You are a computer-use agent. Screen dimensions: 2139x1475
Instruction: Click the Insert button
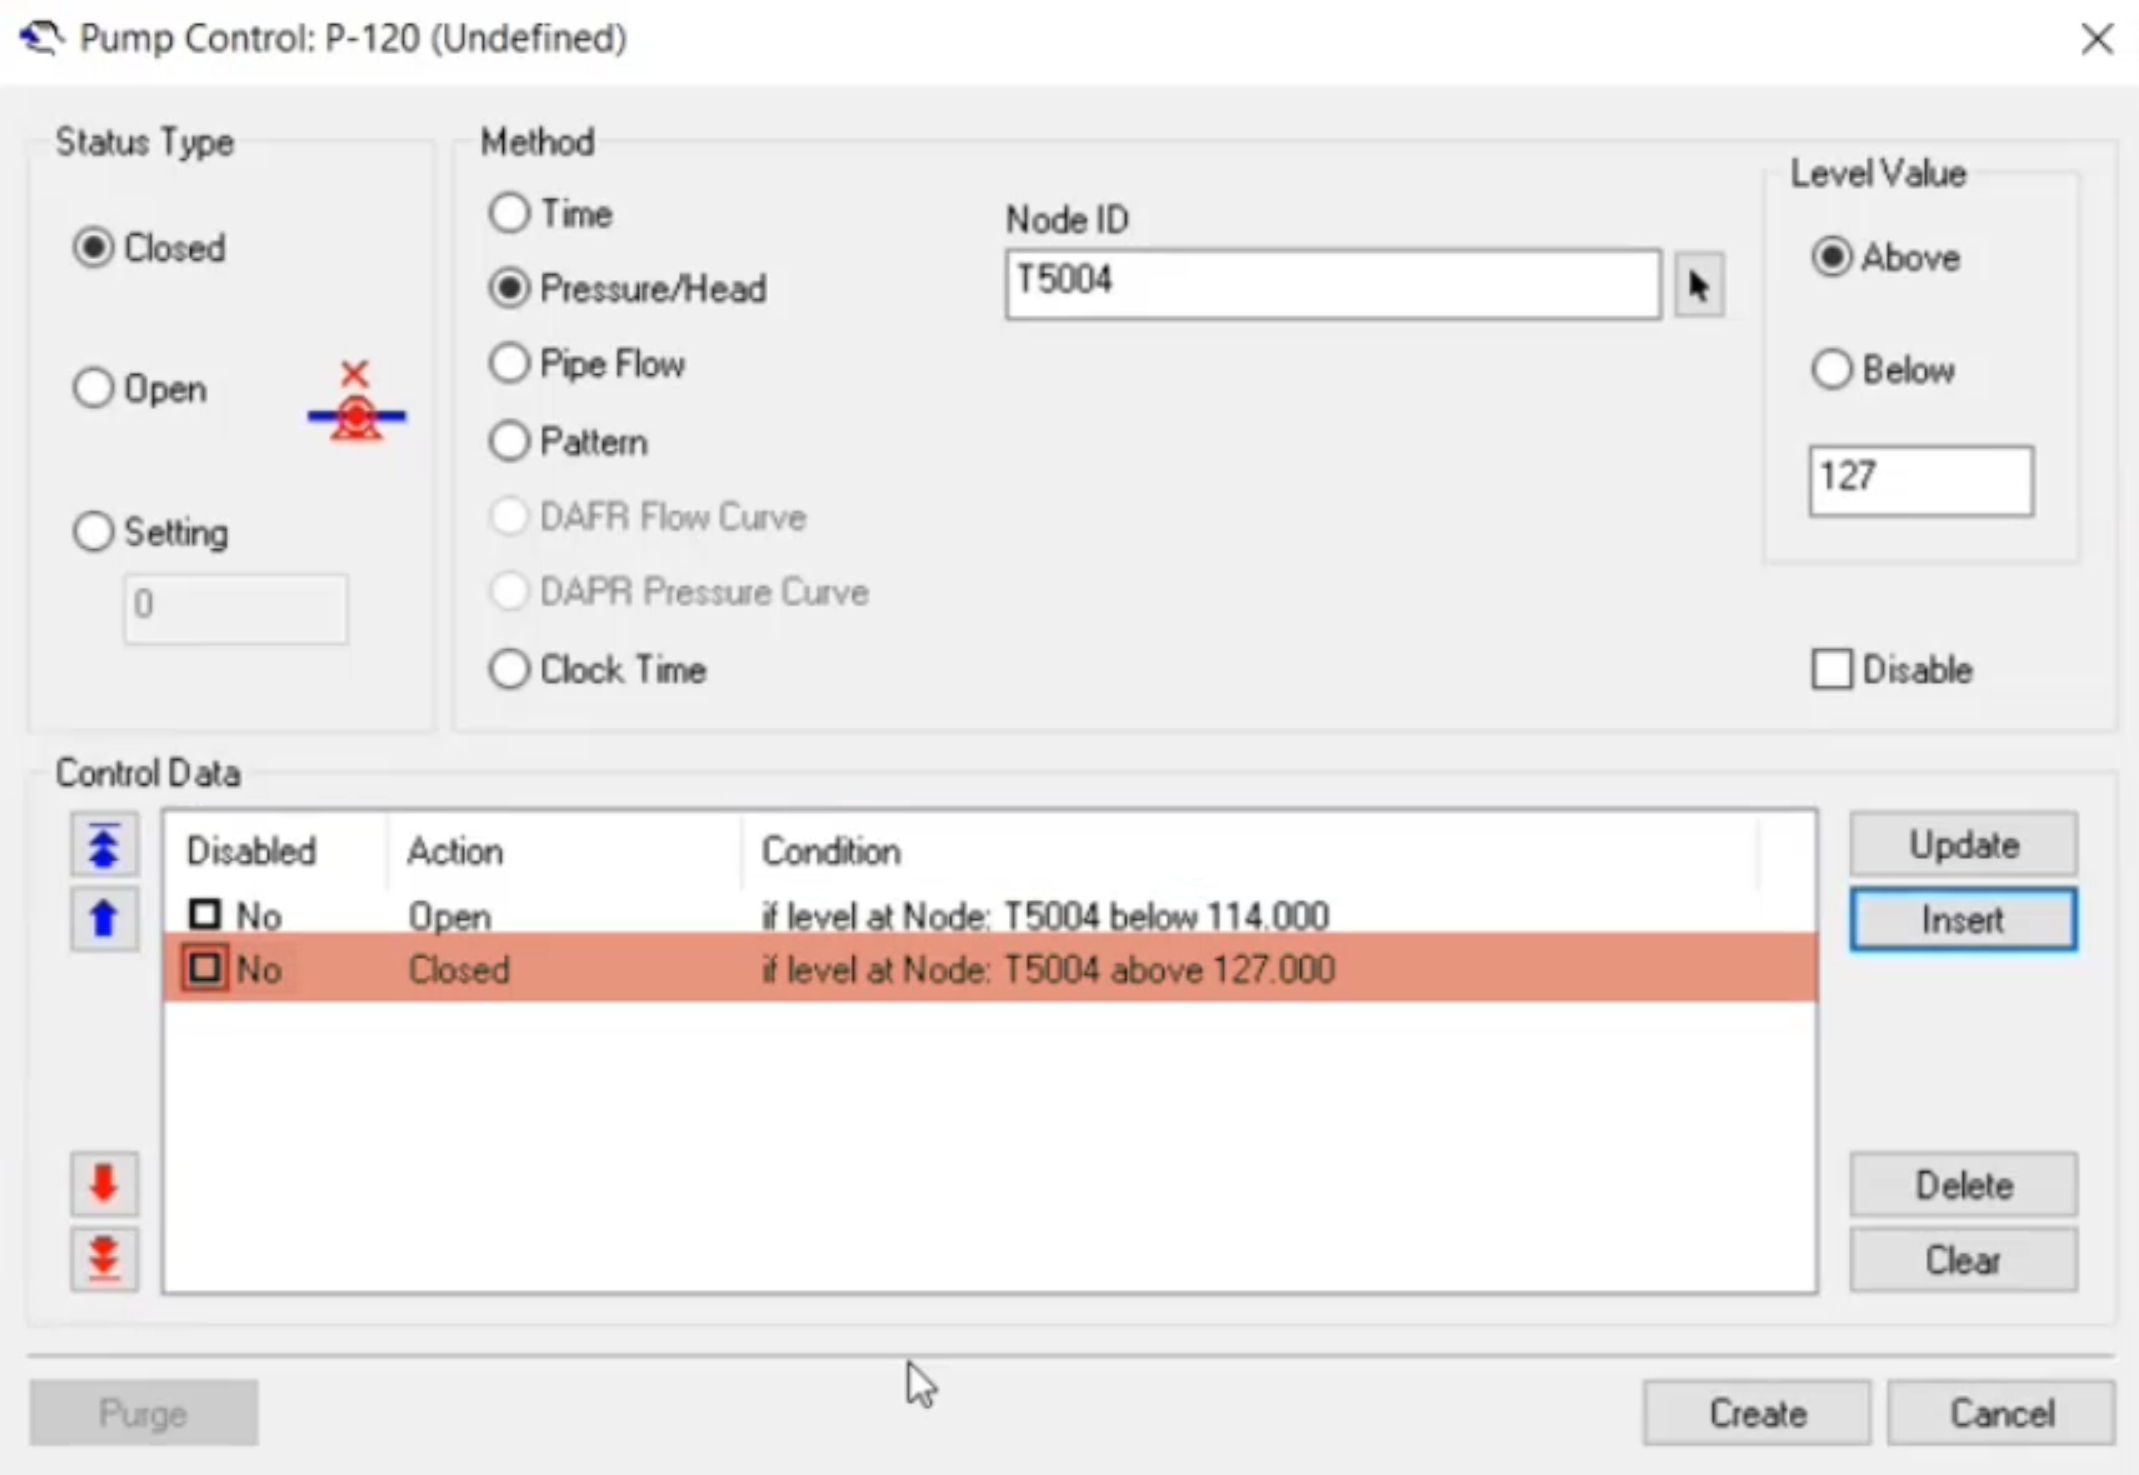1962,919
